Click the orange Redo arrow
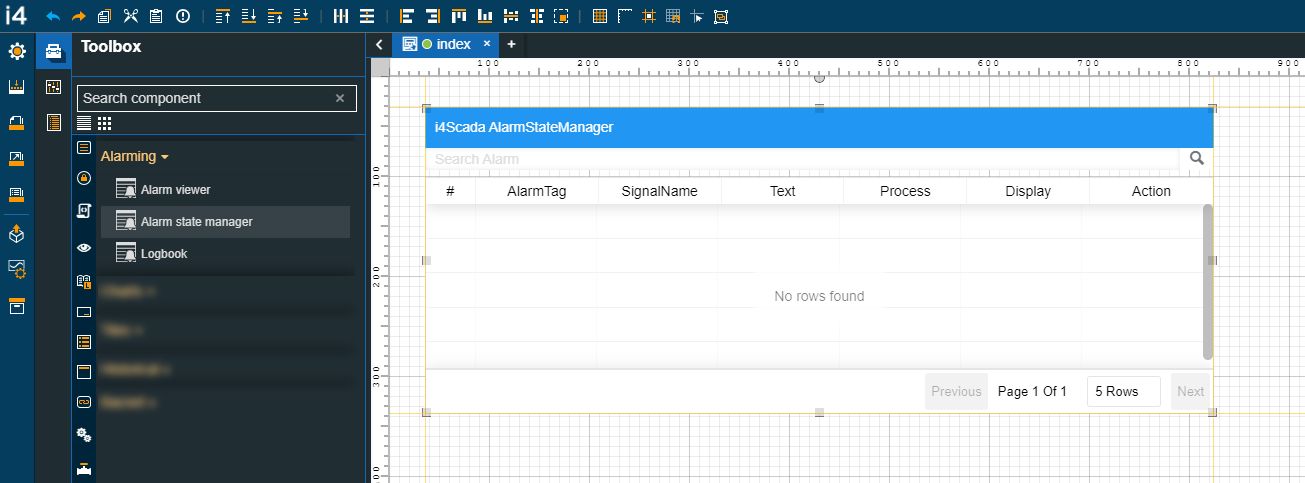This screenshot has width=1305, height=483. tap(79, 16)
